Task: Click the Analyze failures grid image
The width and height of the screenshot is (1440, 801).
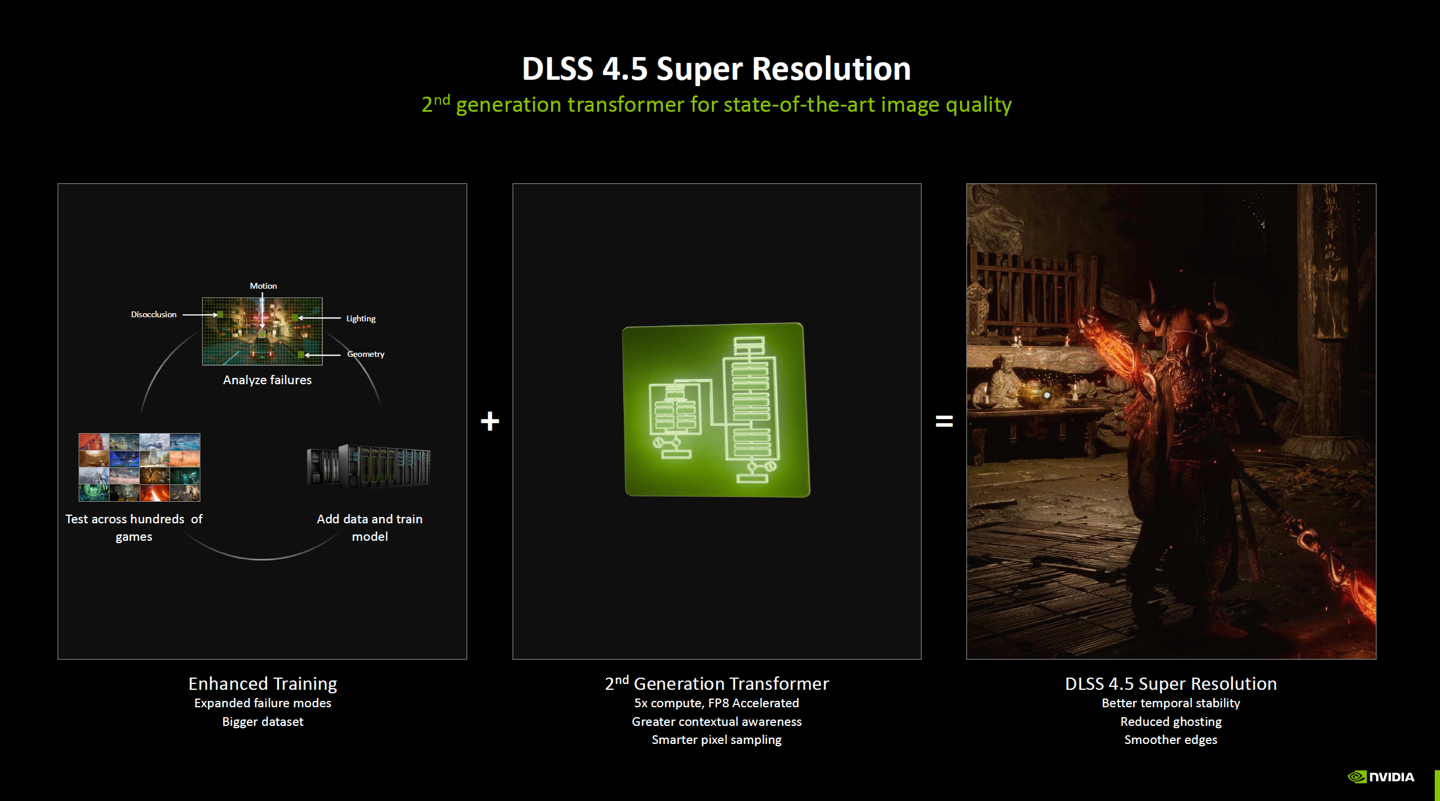Action: (262, 331)
